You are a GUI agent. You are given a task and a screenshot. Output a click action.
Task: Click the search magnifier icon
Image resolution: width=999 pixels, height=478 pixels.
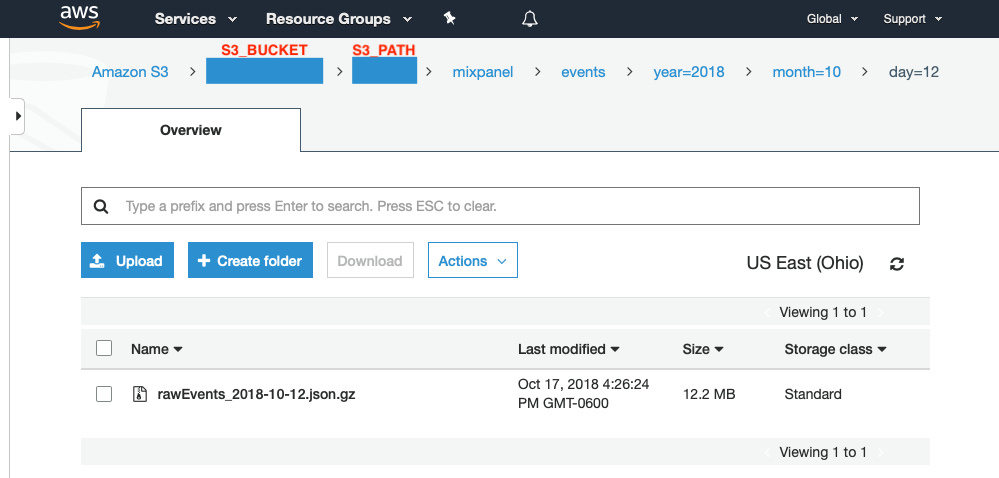click(101, 206)
